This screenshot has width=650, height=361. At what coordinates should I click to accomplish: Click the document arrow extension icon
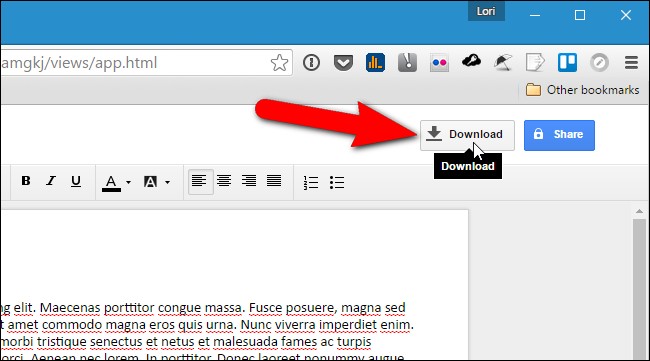[x=535, y=63]
